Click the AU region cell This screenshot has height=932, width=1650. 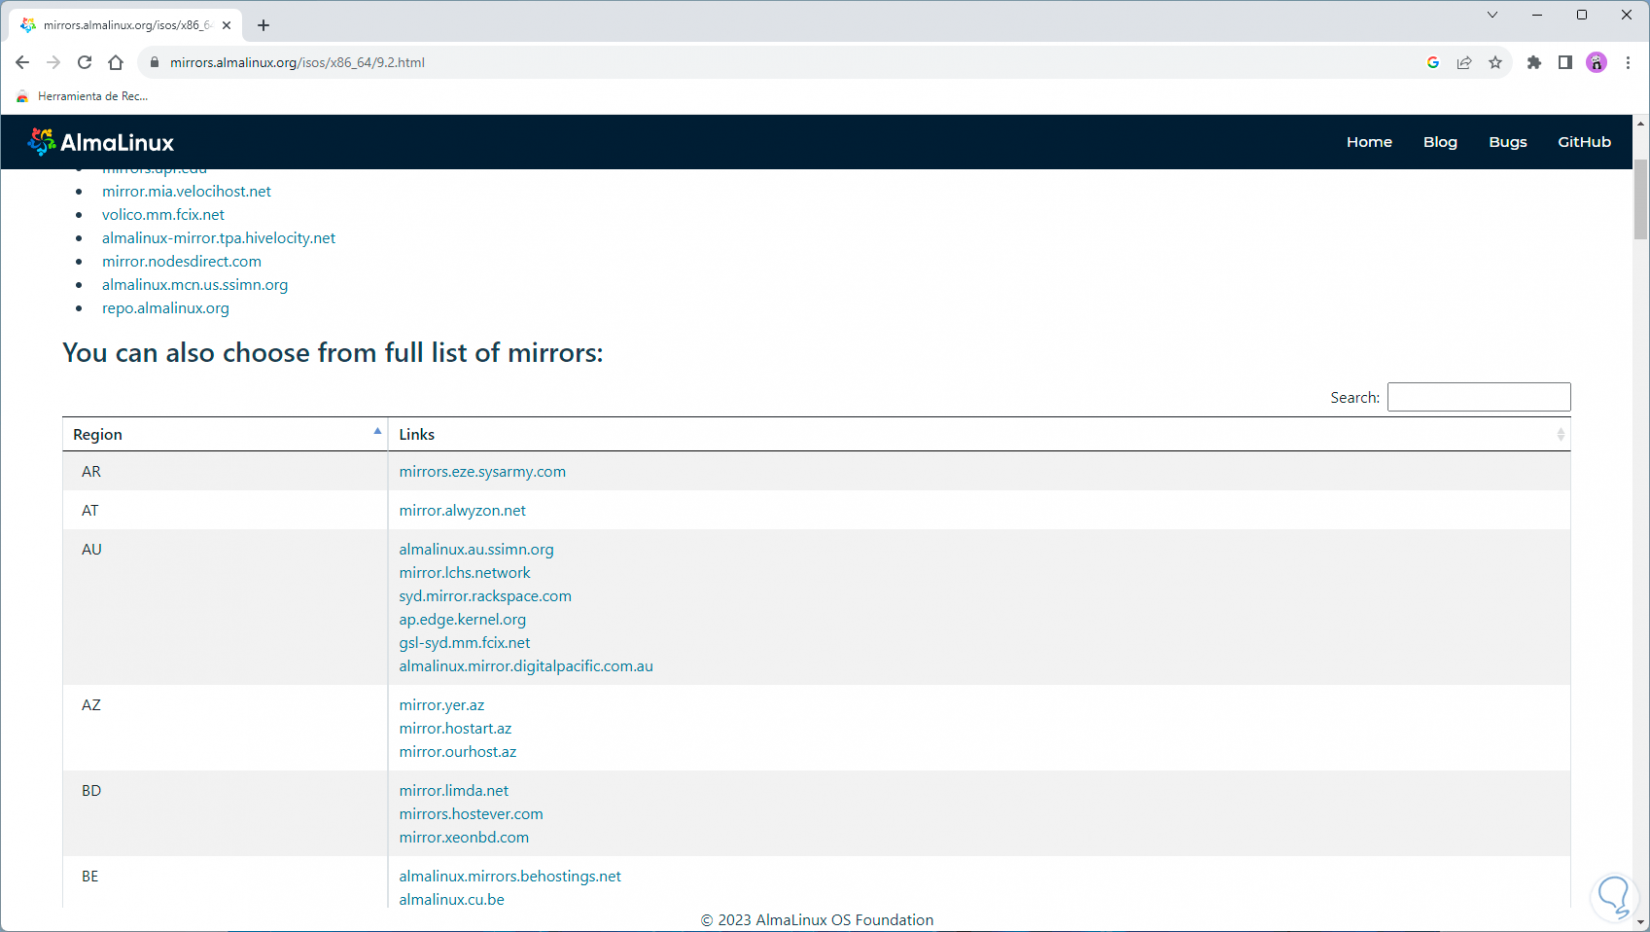225,607
